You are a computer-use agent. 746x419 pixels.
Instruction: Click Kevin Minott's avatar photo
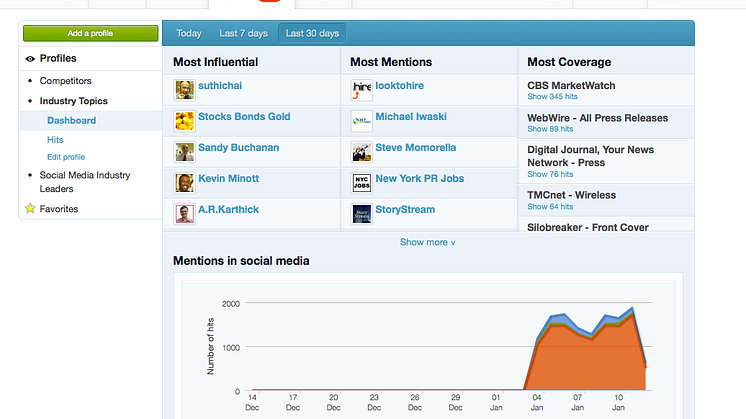[184, 183]
